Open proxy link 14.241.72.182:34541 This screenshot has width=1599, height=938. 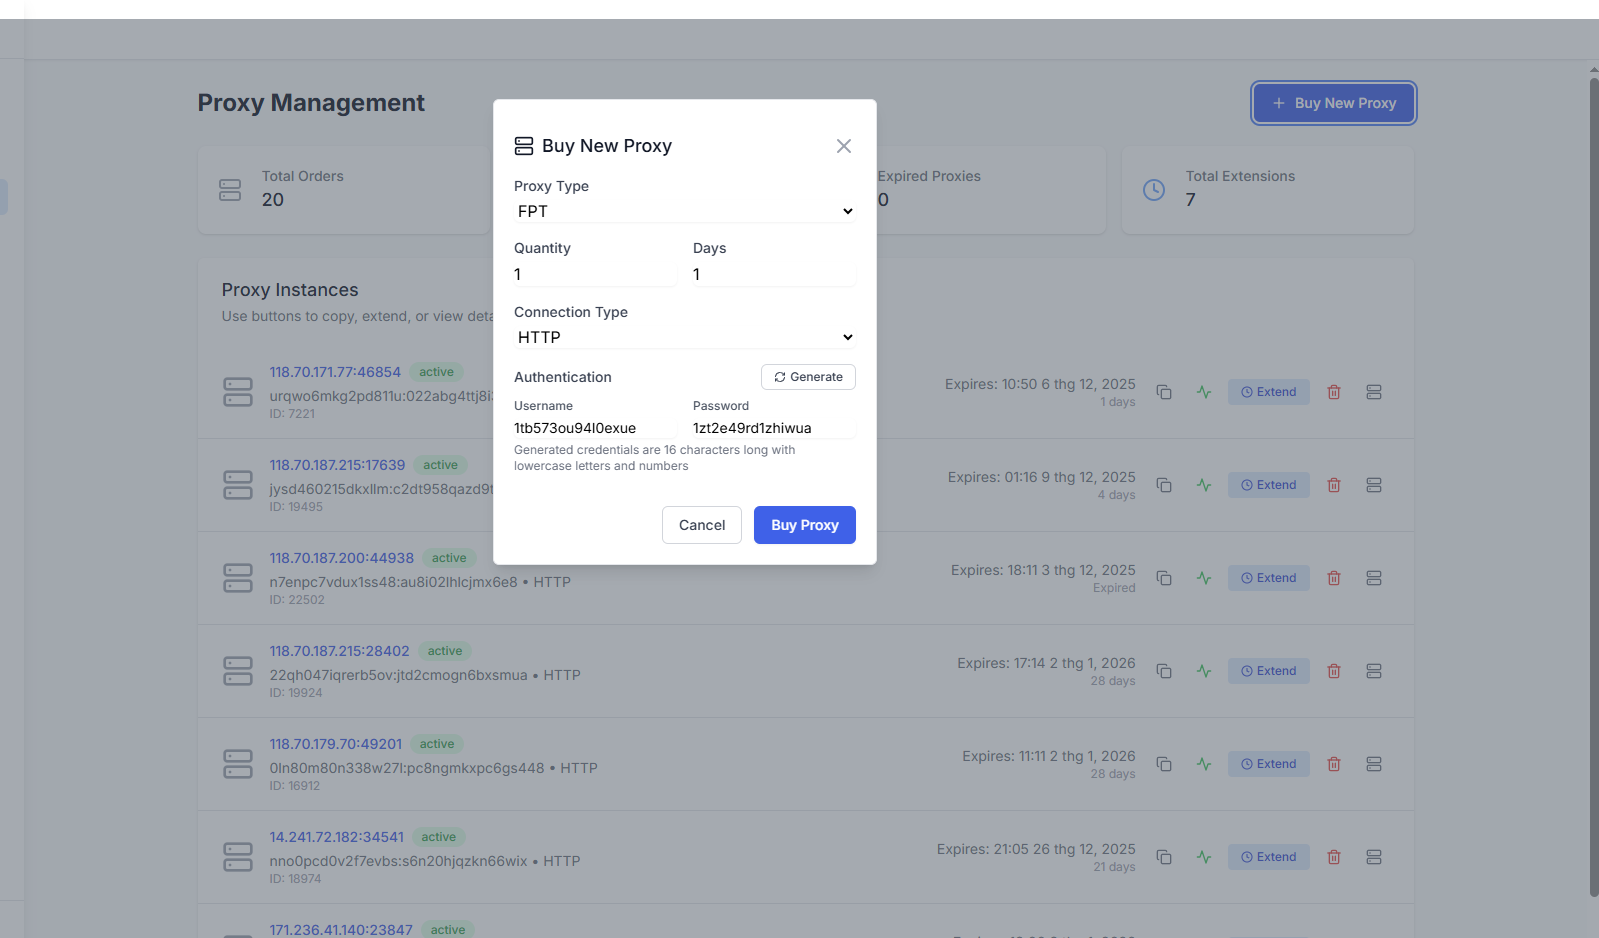(336, 837)
